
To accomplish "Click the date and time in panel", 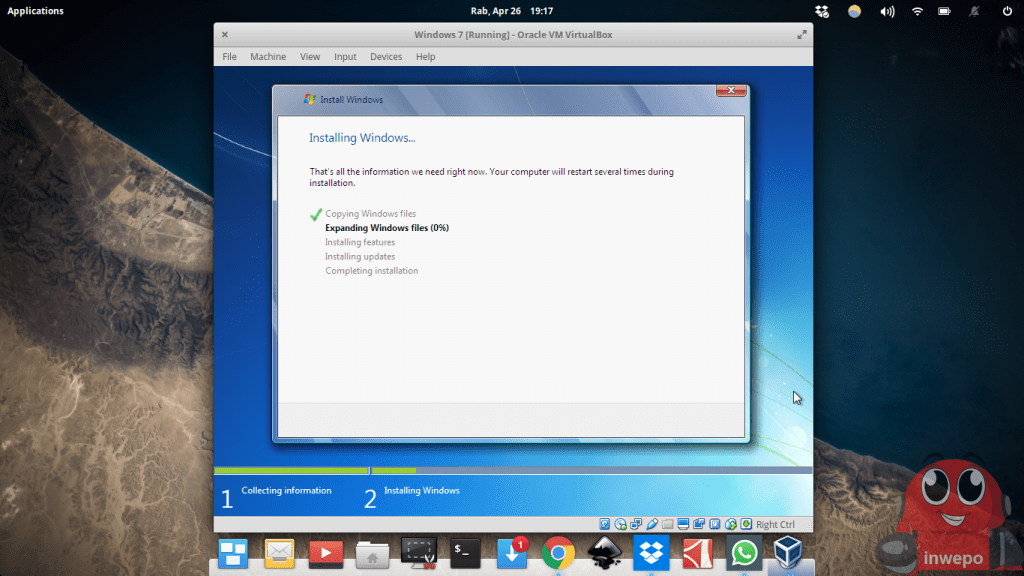I will (512, 11).
